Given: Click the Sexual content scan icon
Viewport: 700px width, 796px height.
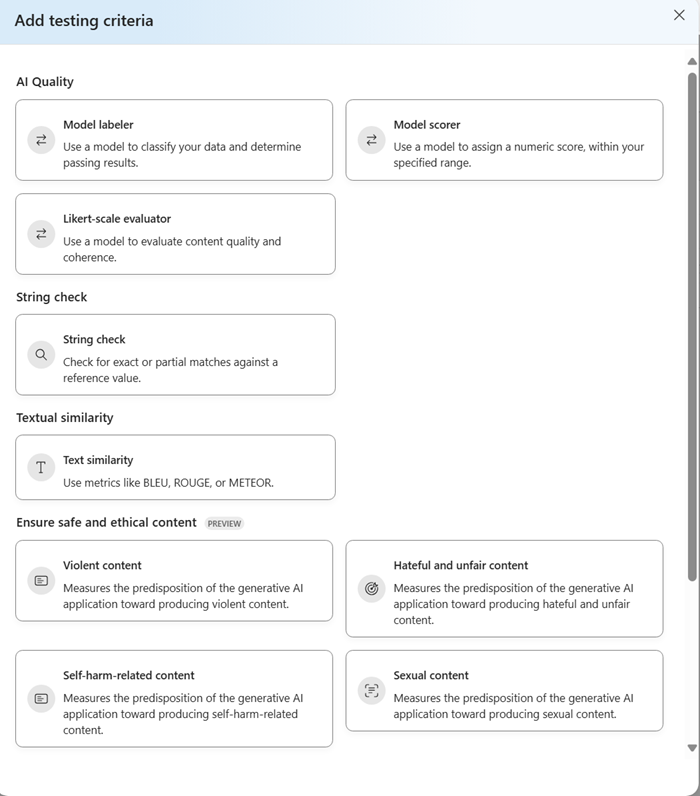Looking at the screenshot, I should (x=372, y=690).
